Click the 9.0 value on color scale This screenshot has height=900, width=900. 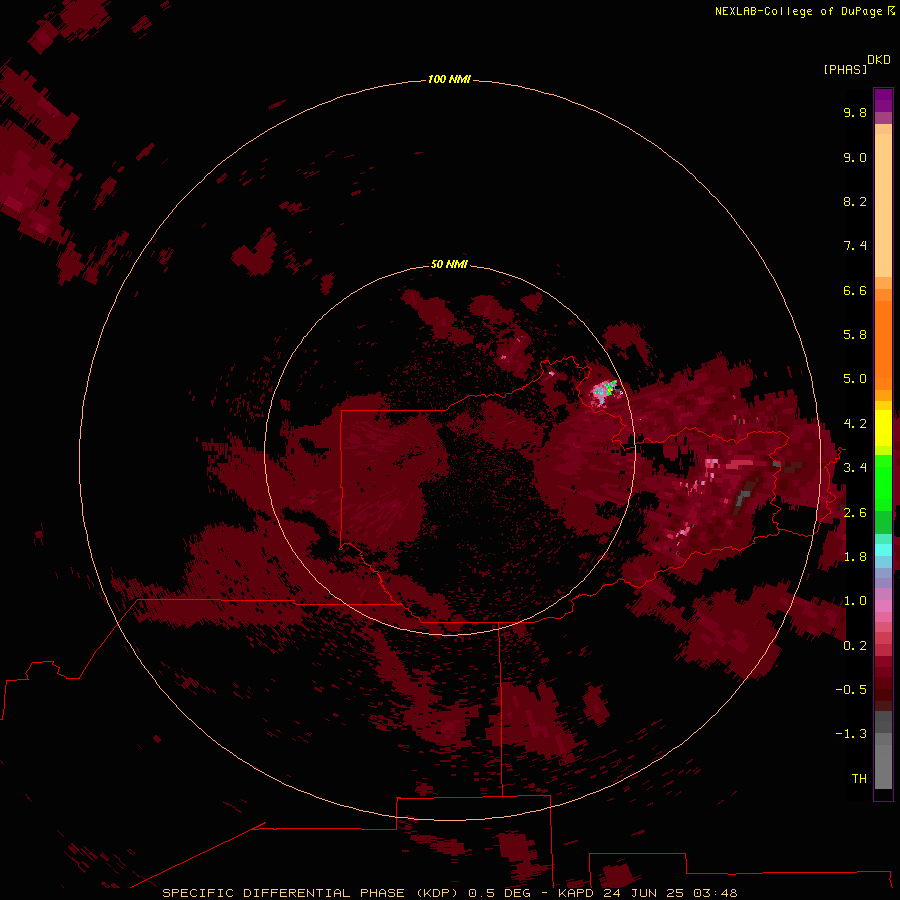tap(855, 157)
